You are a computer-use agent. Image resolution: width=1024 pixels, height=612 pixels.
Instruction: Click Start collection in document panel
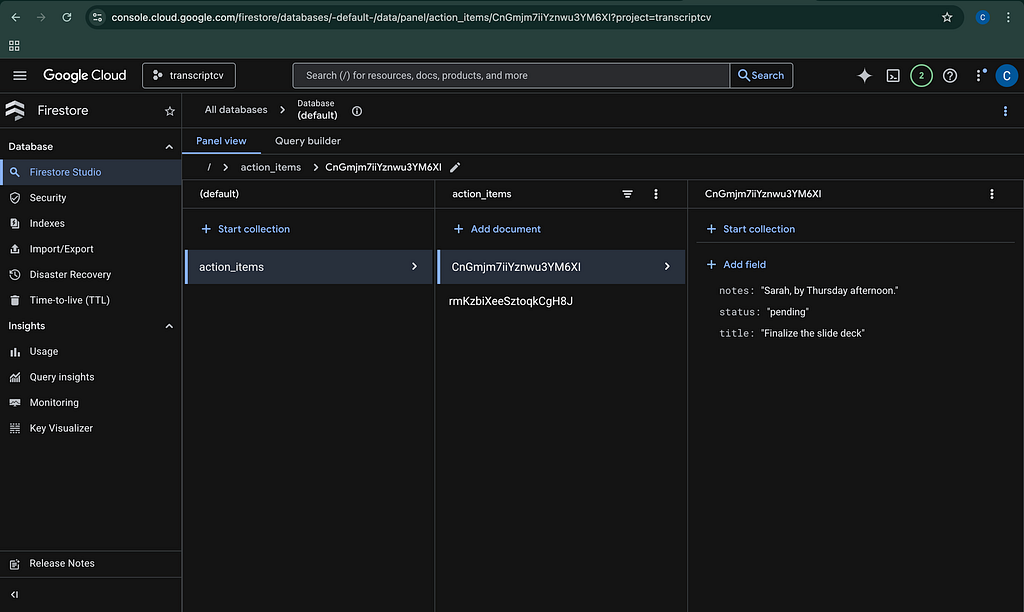tap(751, 229)
